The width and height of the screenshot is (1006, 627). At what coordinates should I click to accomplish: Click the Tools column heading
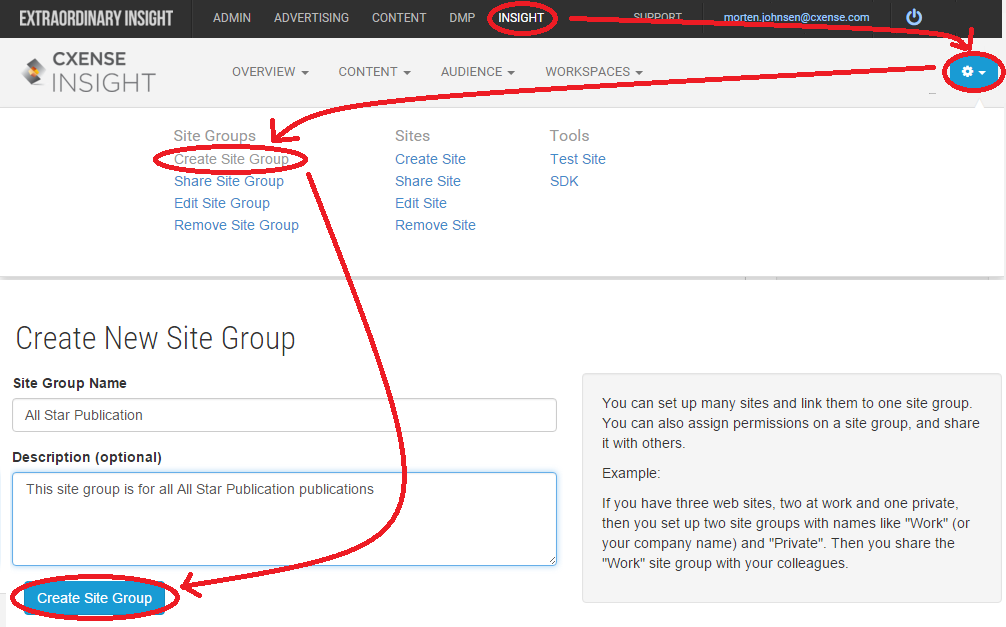coord(569,136)
